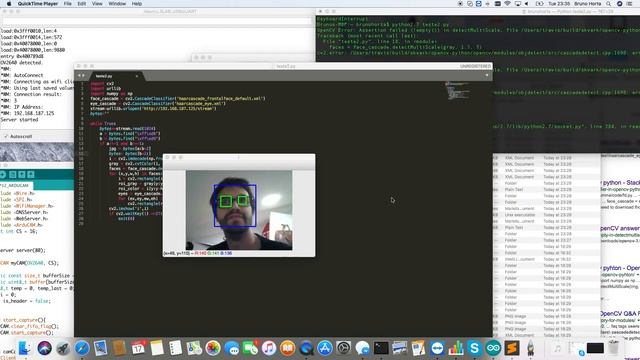Viewport: 640px width, 360px height.
Task: Click the webcam face detection image
Action: tap(239, 210)
